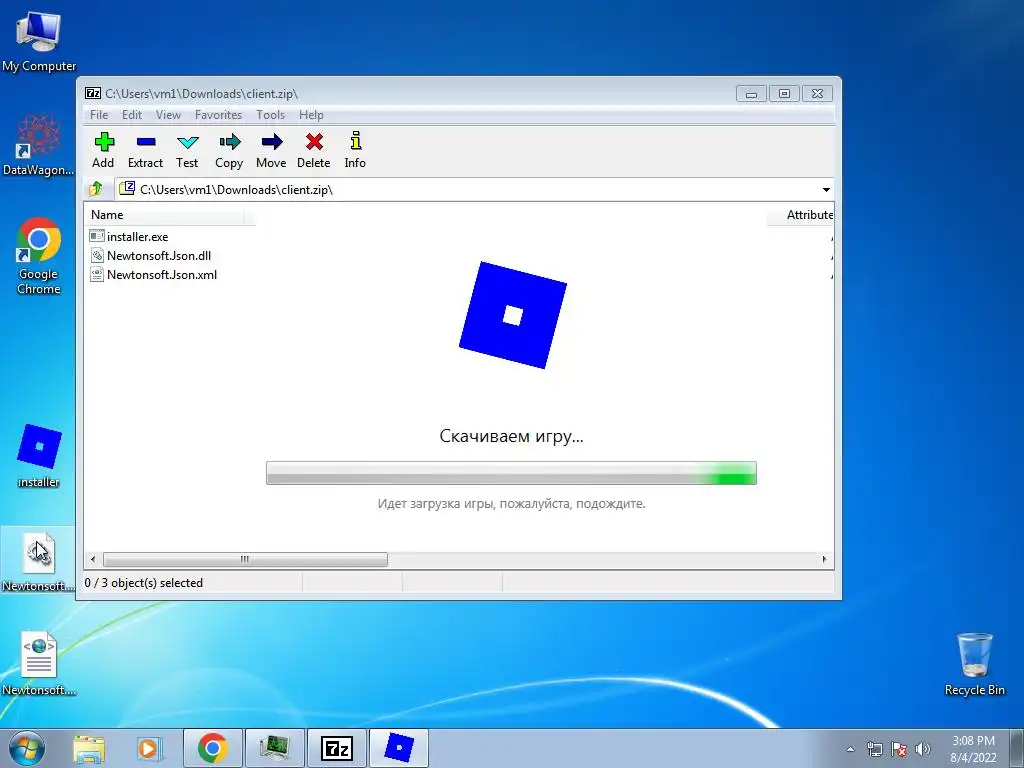Switch to the 7-Zip taskbar button

pyautogui.click(x=337, y=748)
